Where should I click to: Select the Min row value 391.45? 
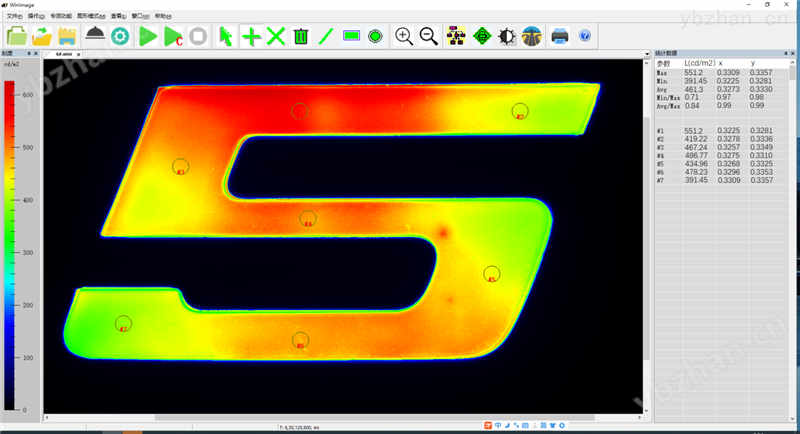(695, 81)
